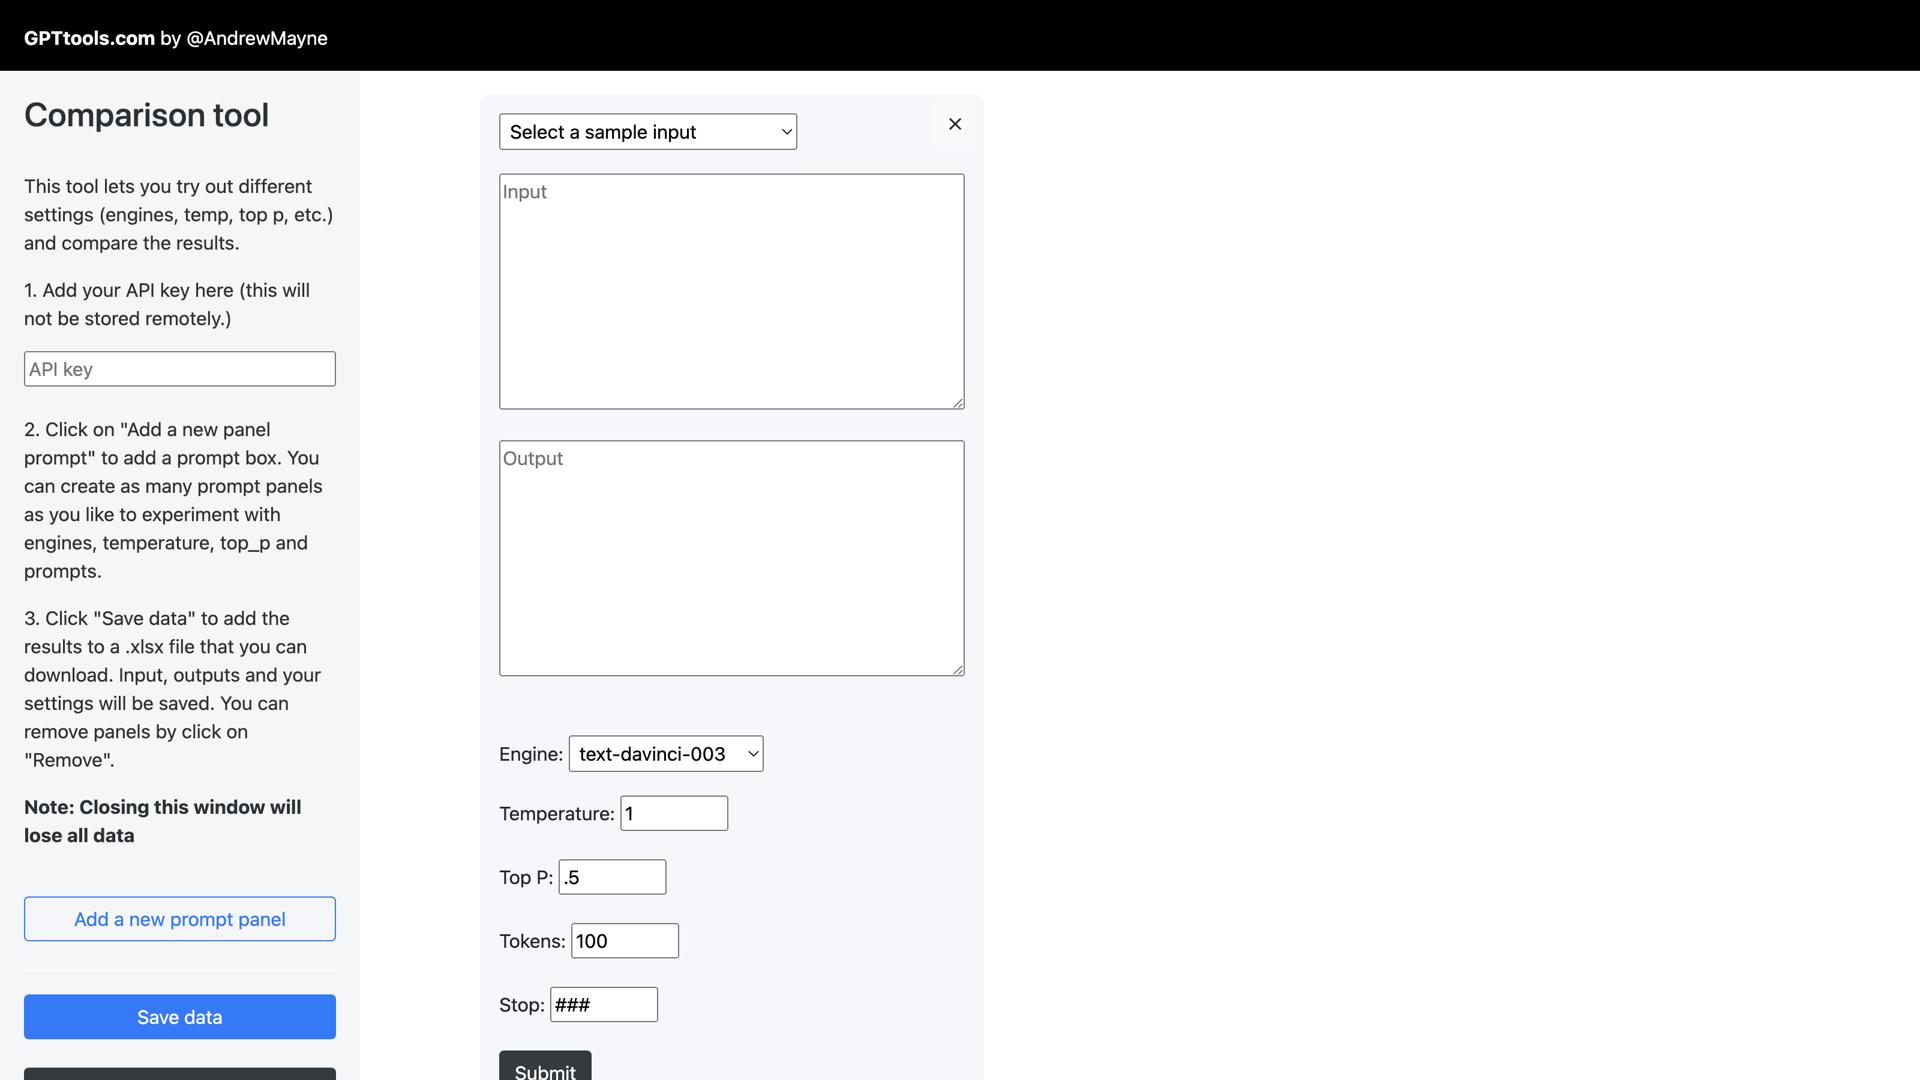Click inside the Output text area
The width and height of the screenshot is (1920, 1080).
[731, 557]
